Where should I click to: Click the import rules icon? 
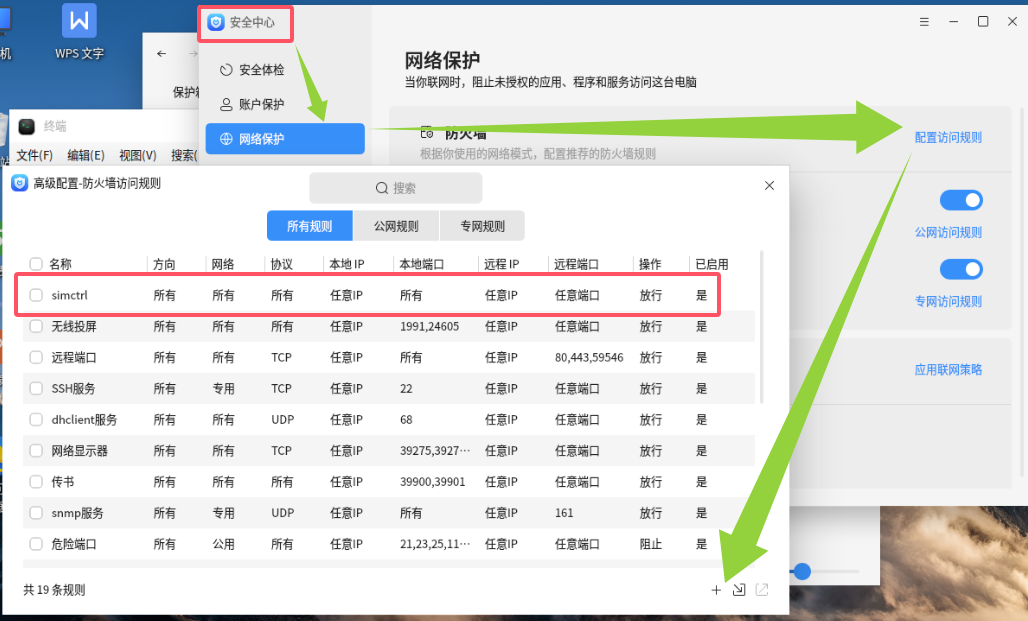tap(739, 590)
